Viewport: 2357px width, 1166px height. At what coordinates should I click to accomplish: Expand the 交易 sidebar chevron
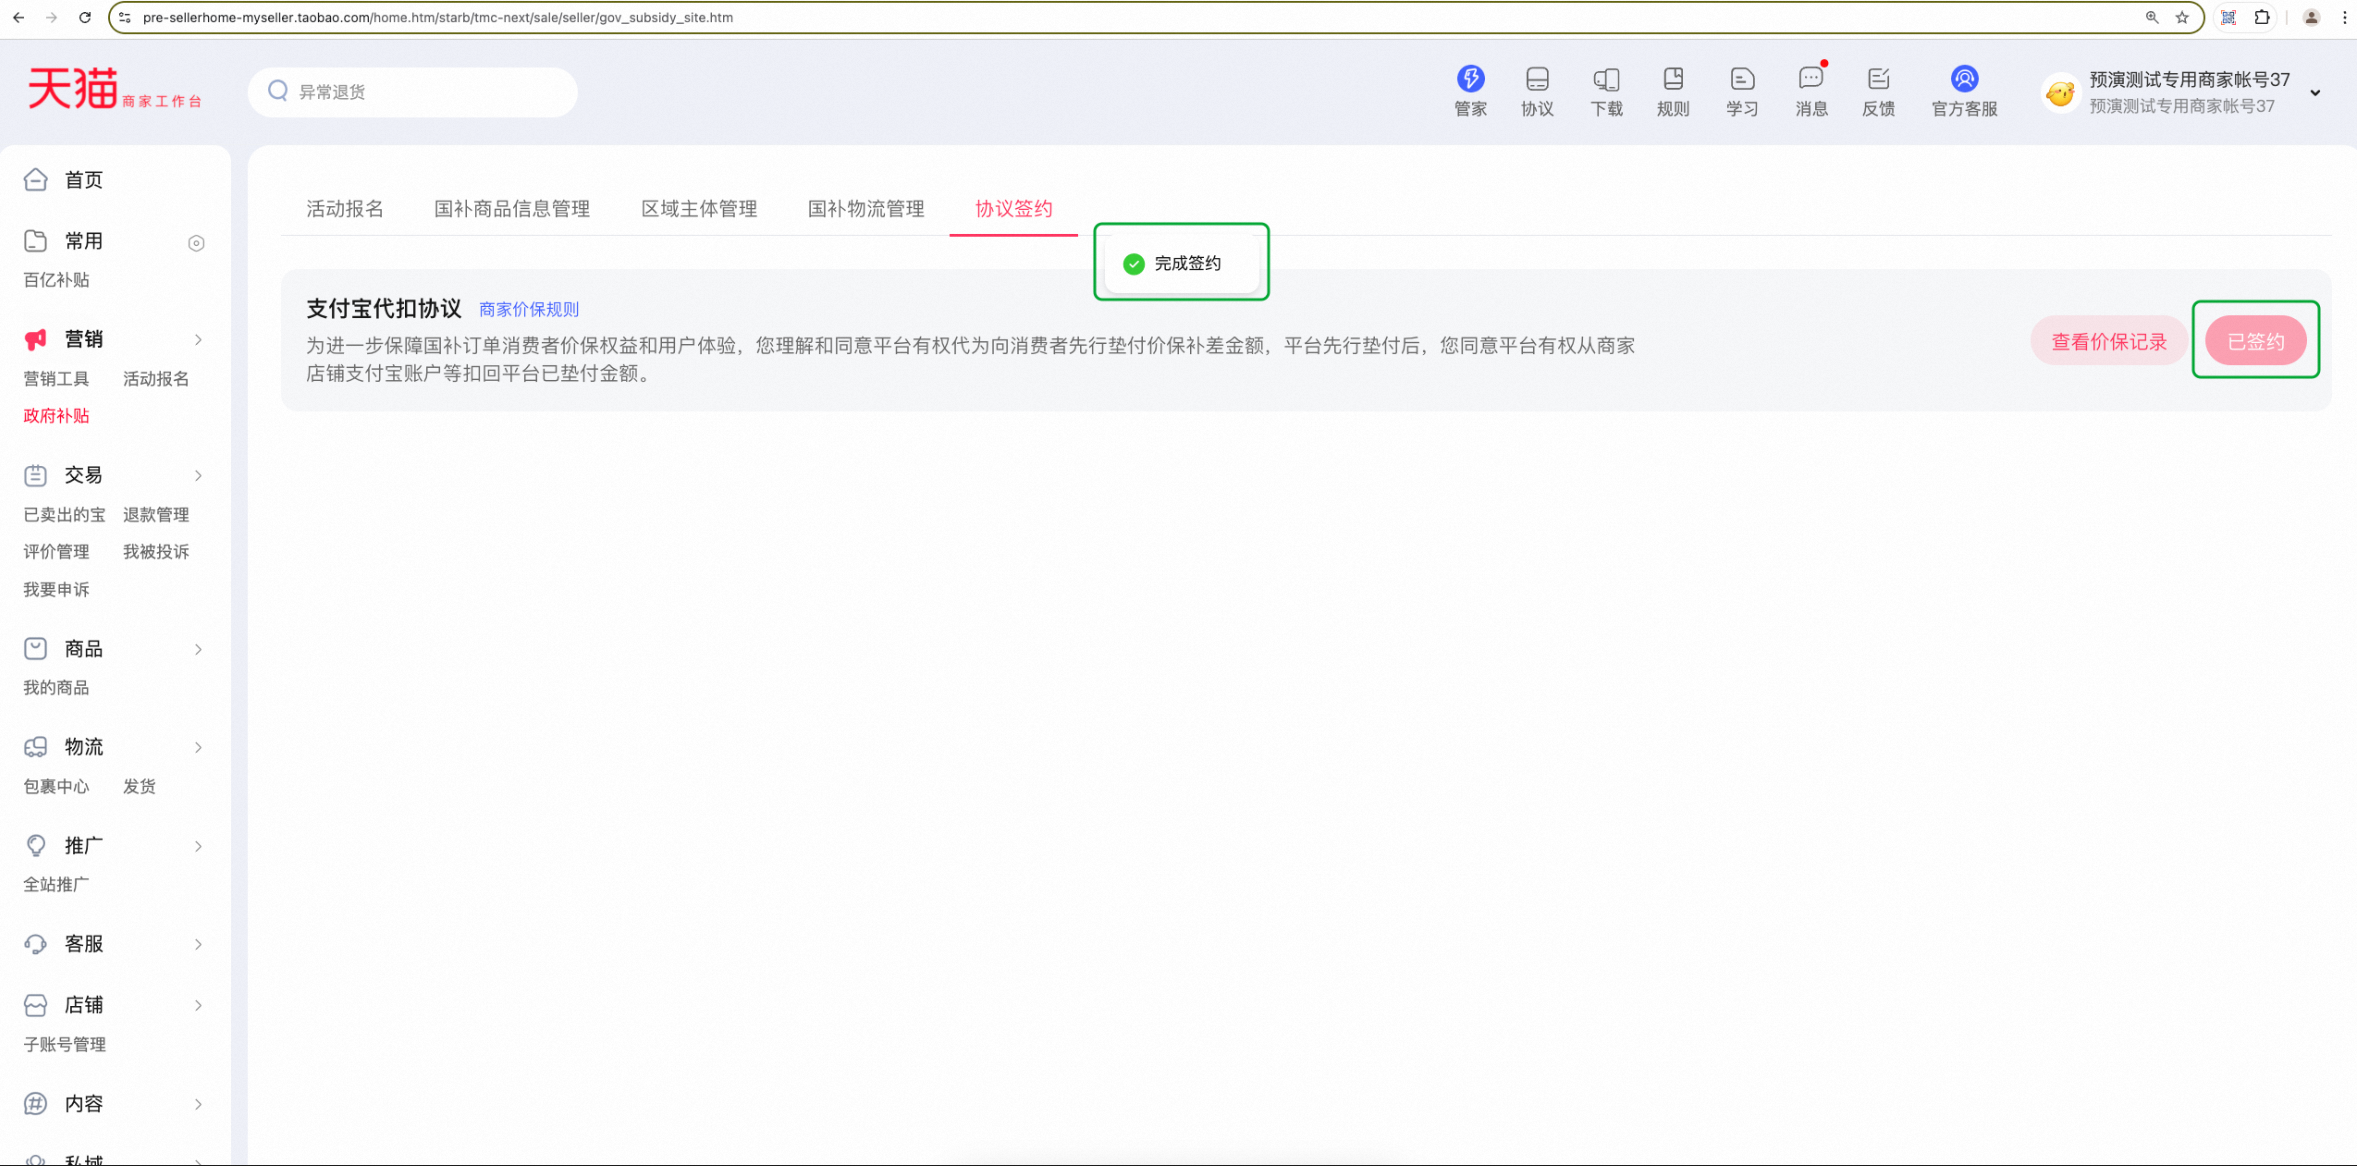tap(198, 476)
